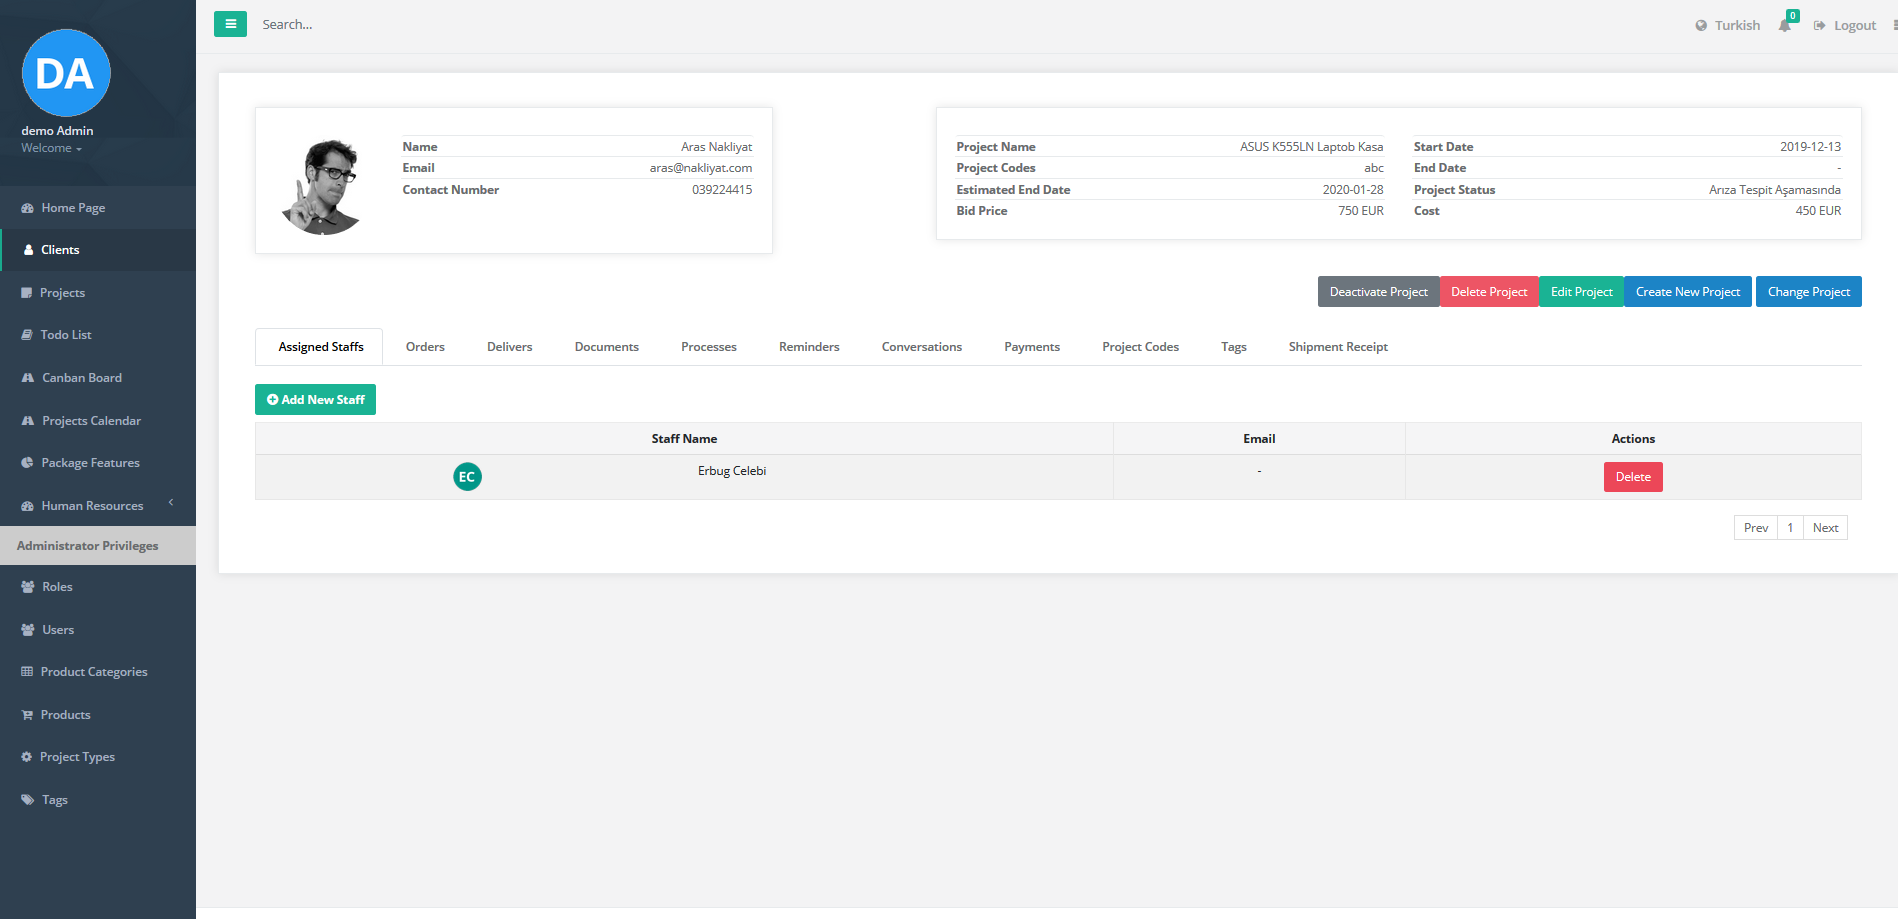The image size is (1898, 919).
Task: Click the Erbug Celebi staff name
Action: click(732, 471)
